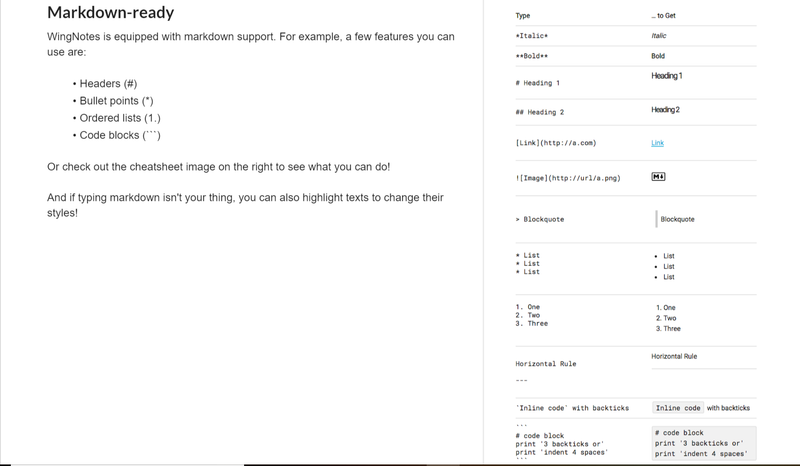Click the rendered "Heading 2" result
Viewport: 800px width, 466px height.
pos(665,110)
